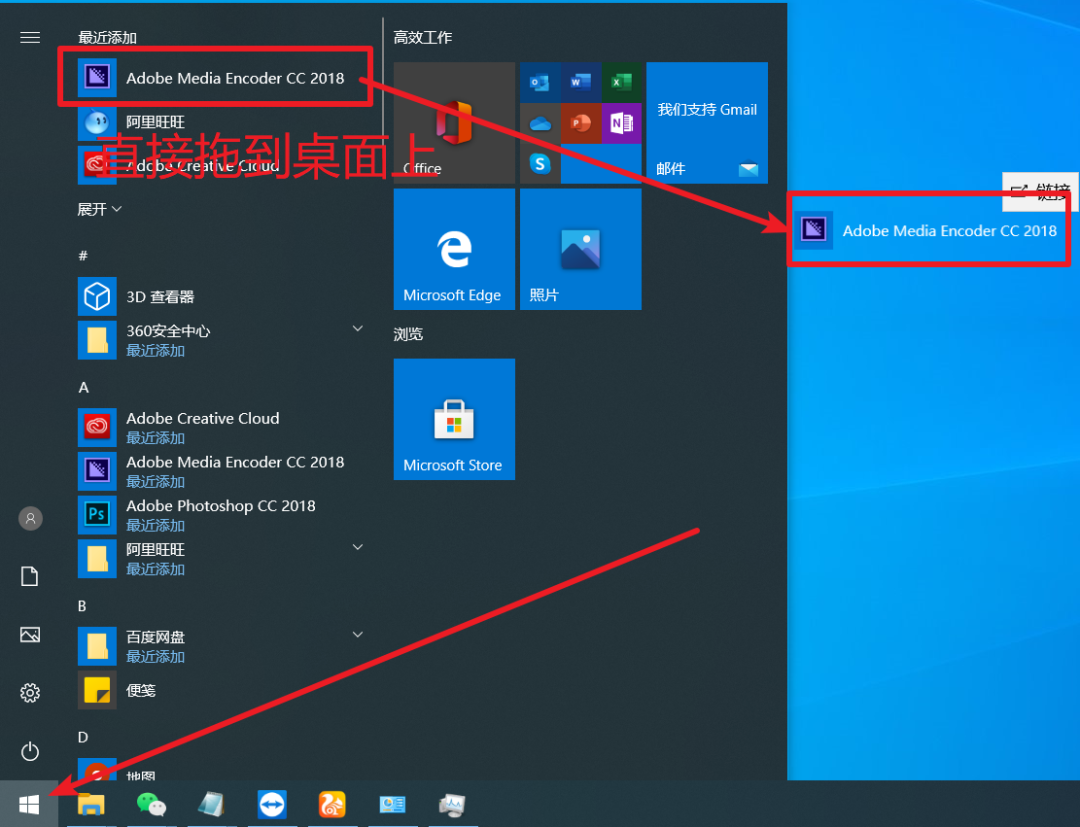Click the D section letter header
Screen dimensions: 1080x827
(x=83, y=737)
